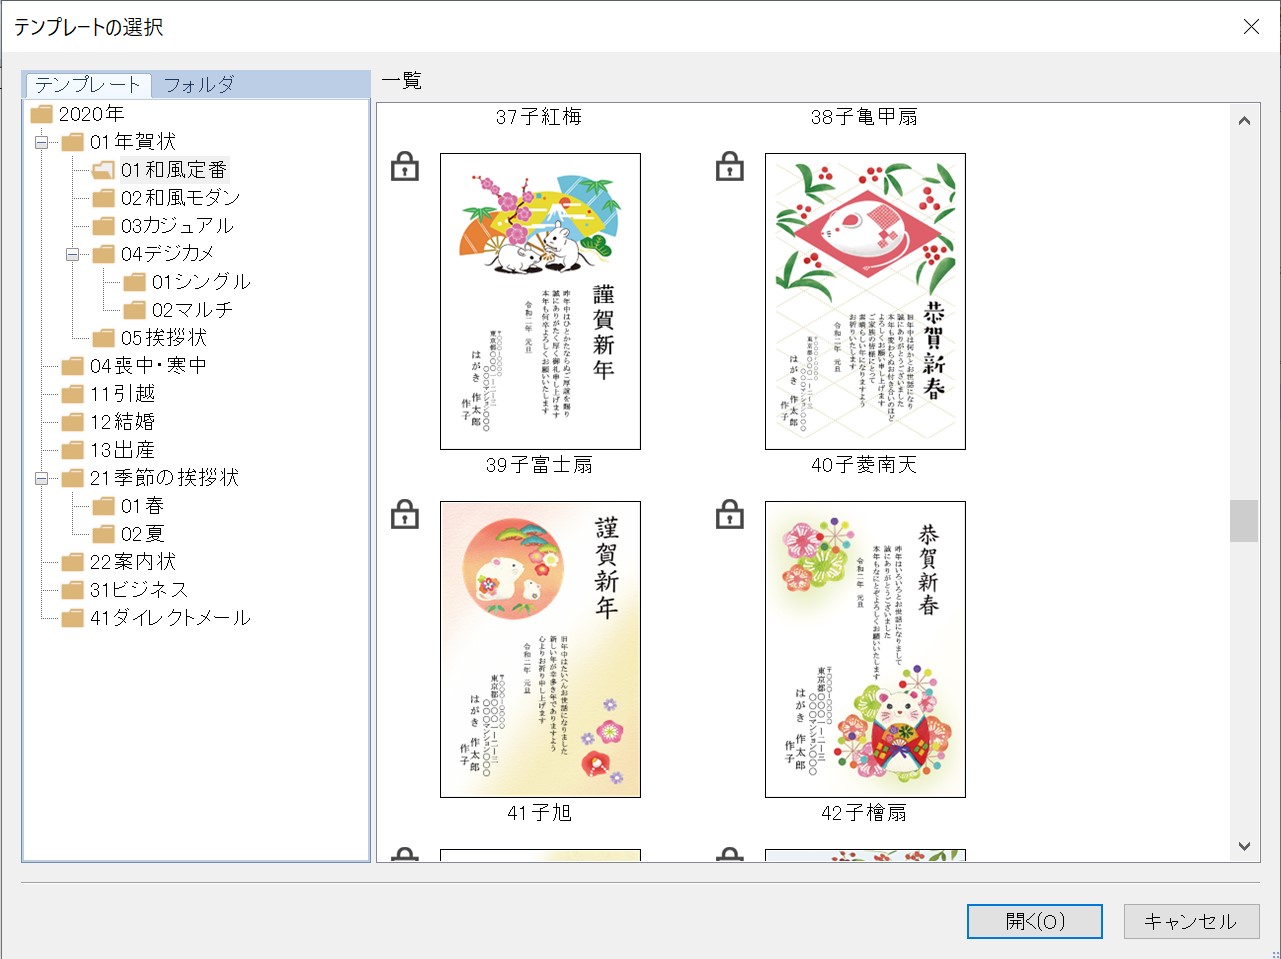
Task: Open the 13出産 folder
Action: point(108,450)
